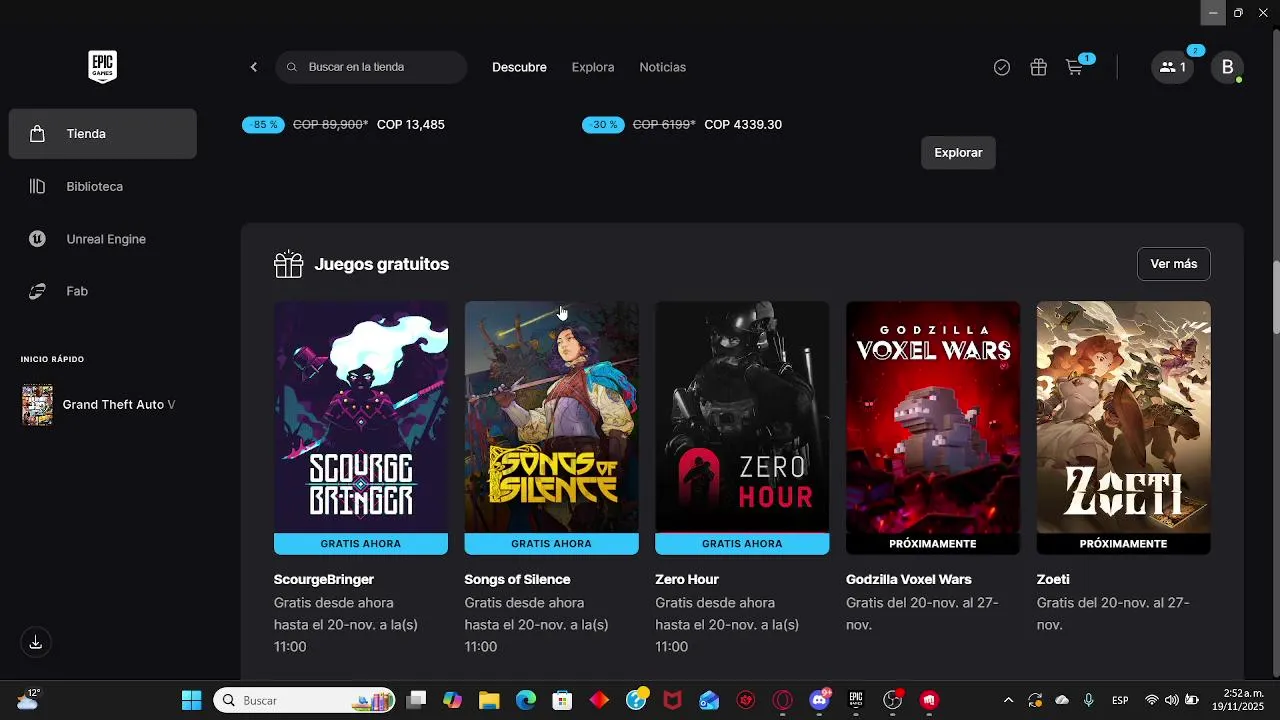
Task: Click ESP language indicator
Action: click(1121, 700)
